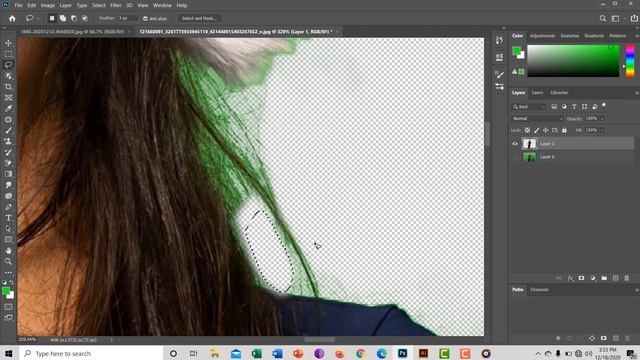Switch to the Channels tab
This screenshot has height=360, width=640.
click(x=539, y=290)
